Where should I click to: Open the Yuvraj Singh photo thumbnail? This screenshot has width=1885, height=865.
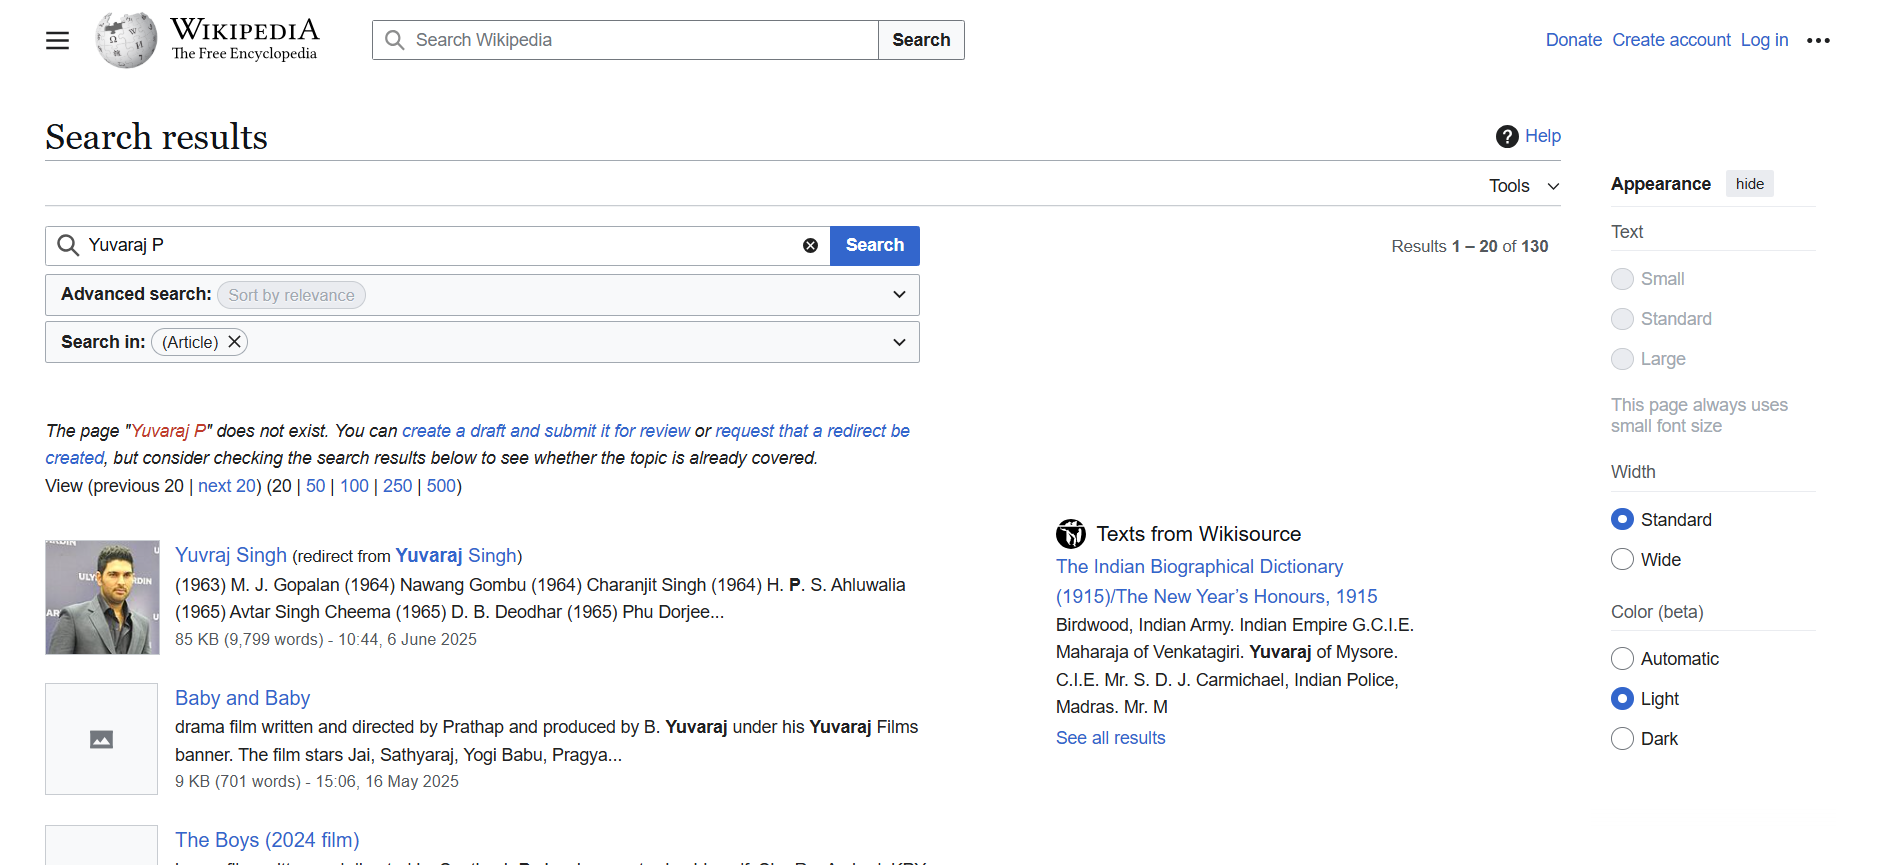[x=102, y=597]
